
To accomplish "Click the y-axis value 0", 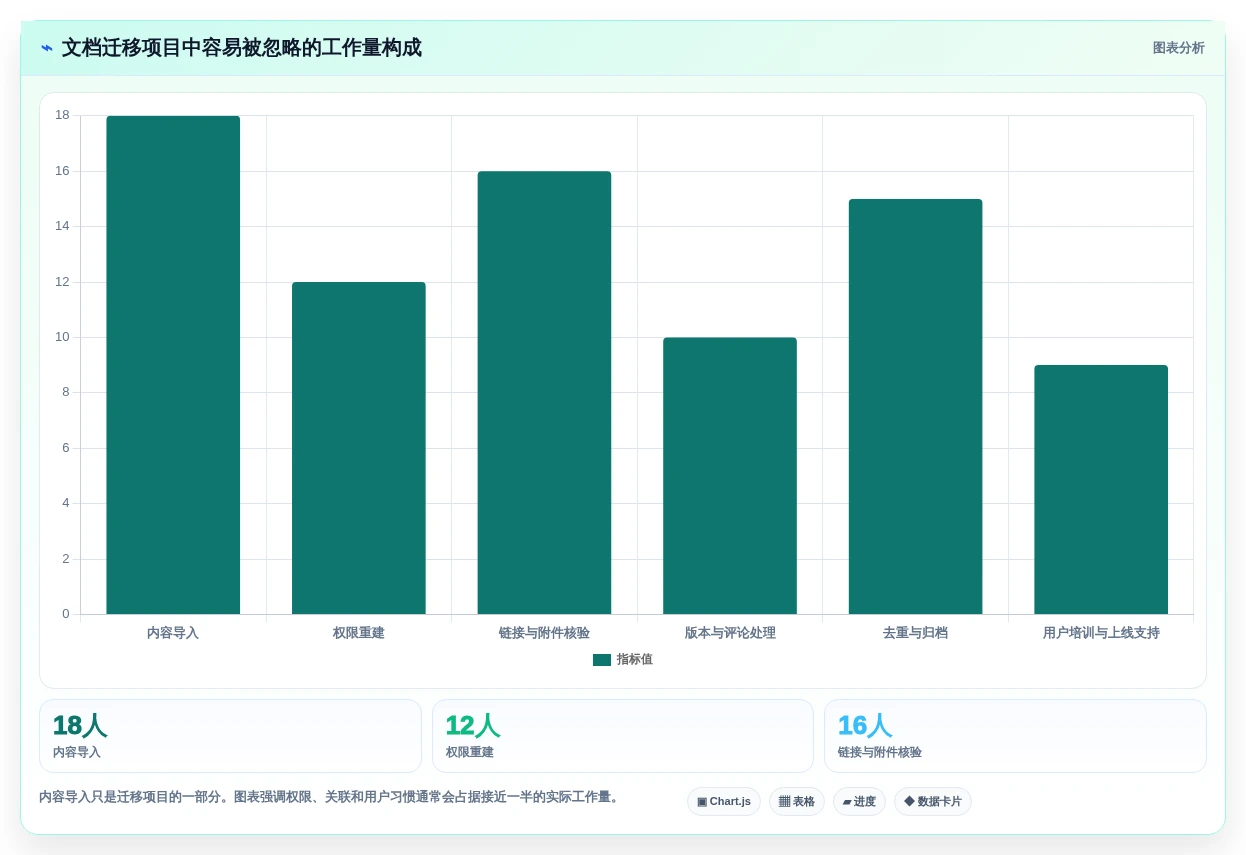I will point(66,614).
